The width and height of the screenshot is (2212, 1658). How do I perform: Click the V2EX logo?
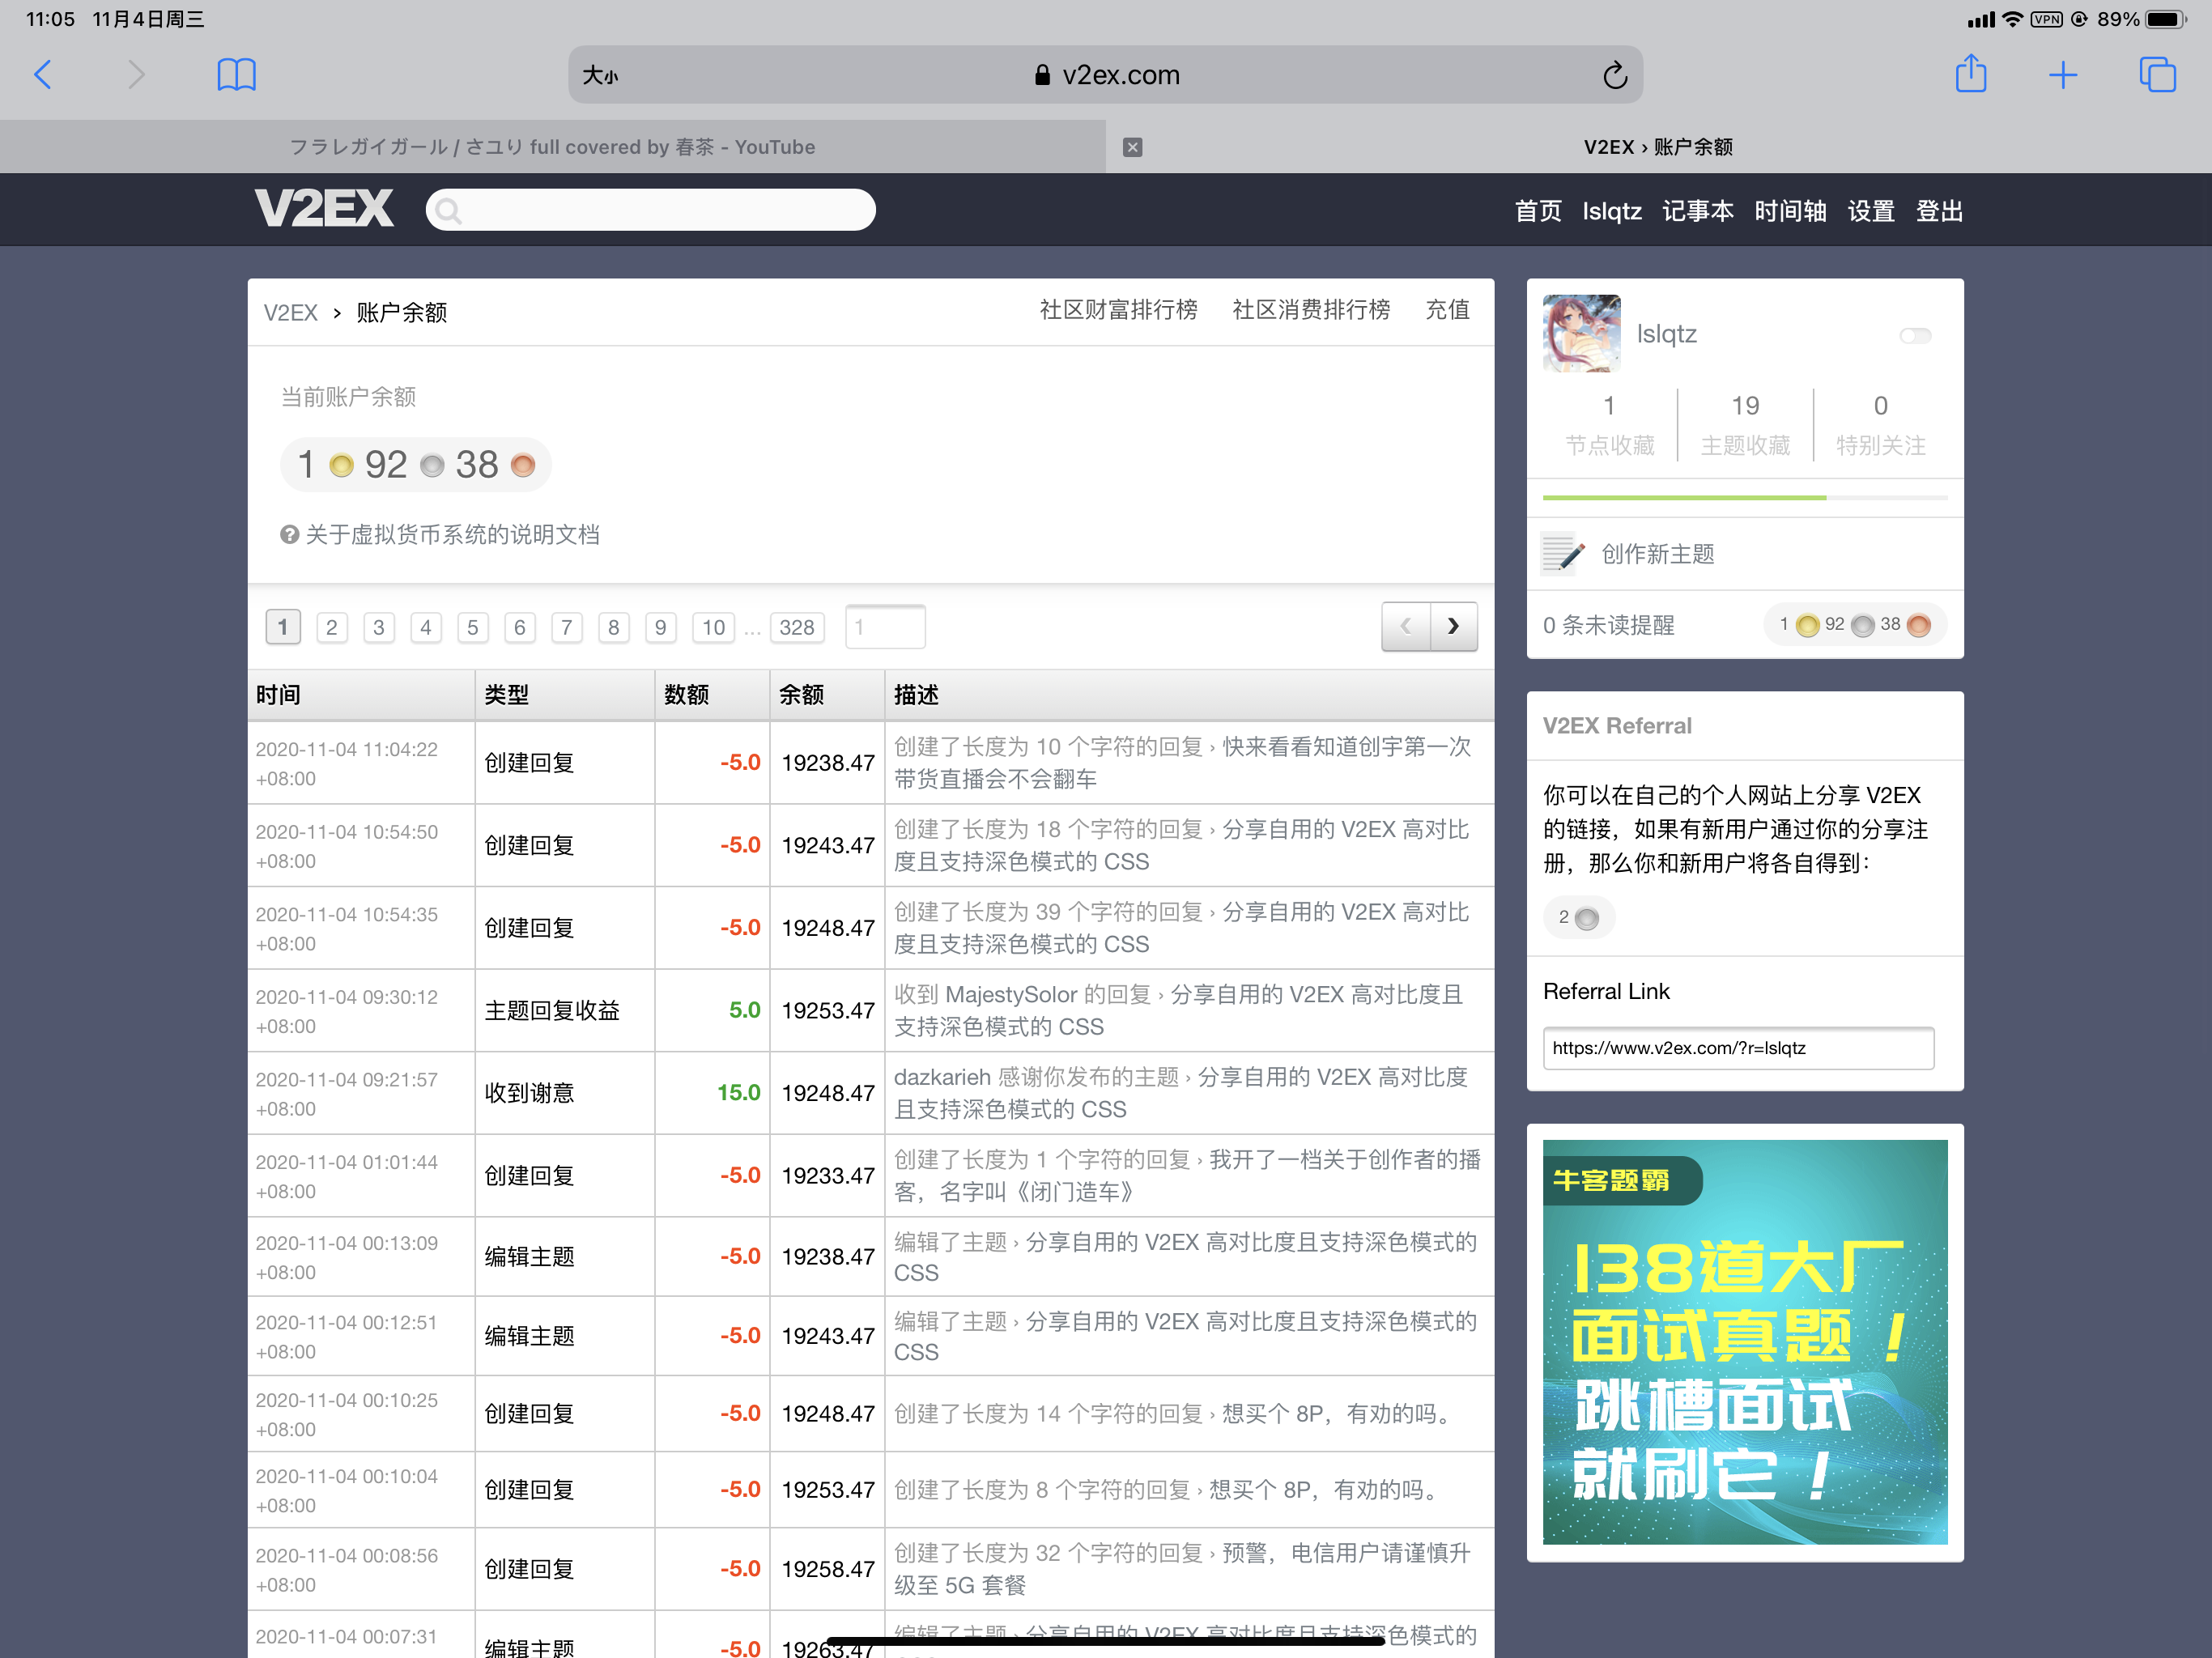[324, 209]
